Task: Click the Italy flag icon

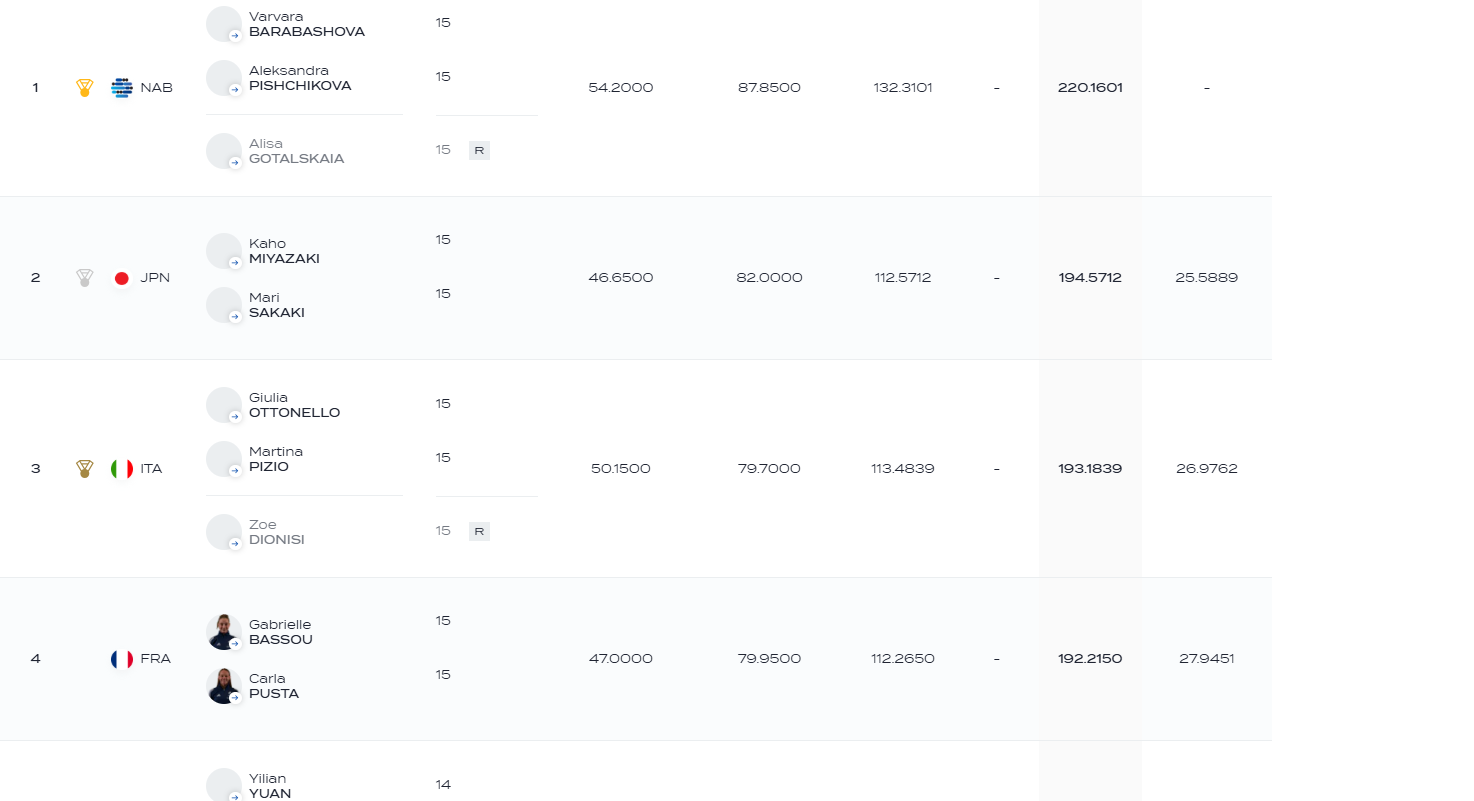Action: click(x=122, y=468)
